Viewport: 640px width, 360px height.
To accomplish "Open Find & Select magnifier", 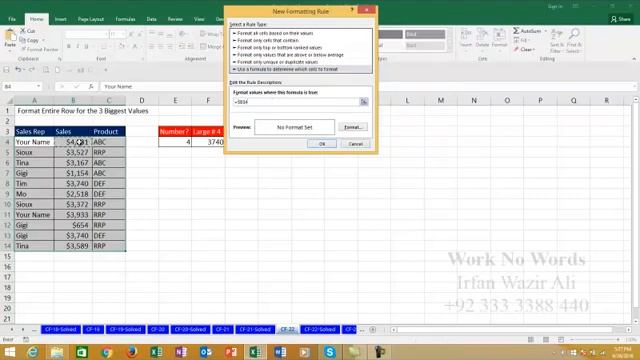I will 573,41.
